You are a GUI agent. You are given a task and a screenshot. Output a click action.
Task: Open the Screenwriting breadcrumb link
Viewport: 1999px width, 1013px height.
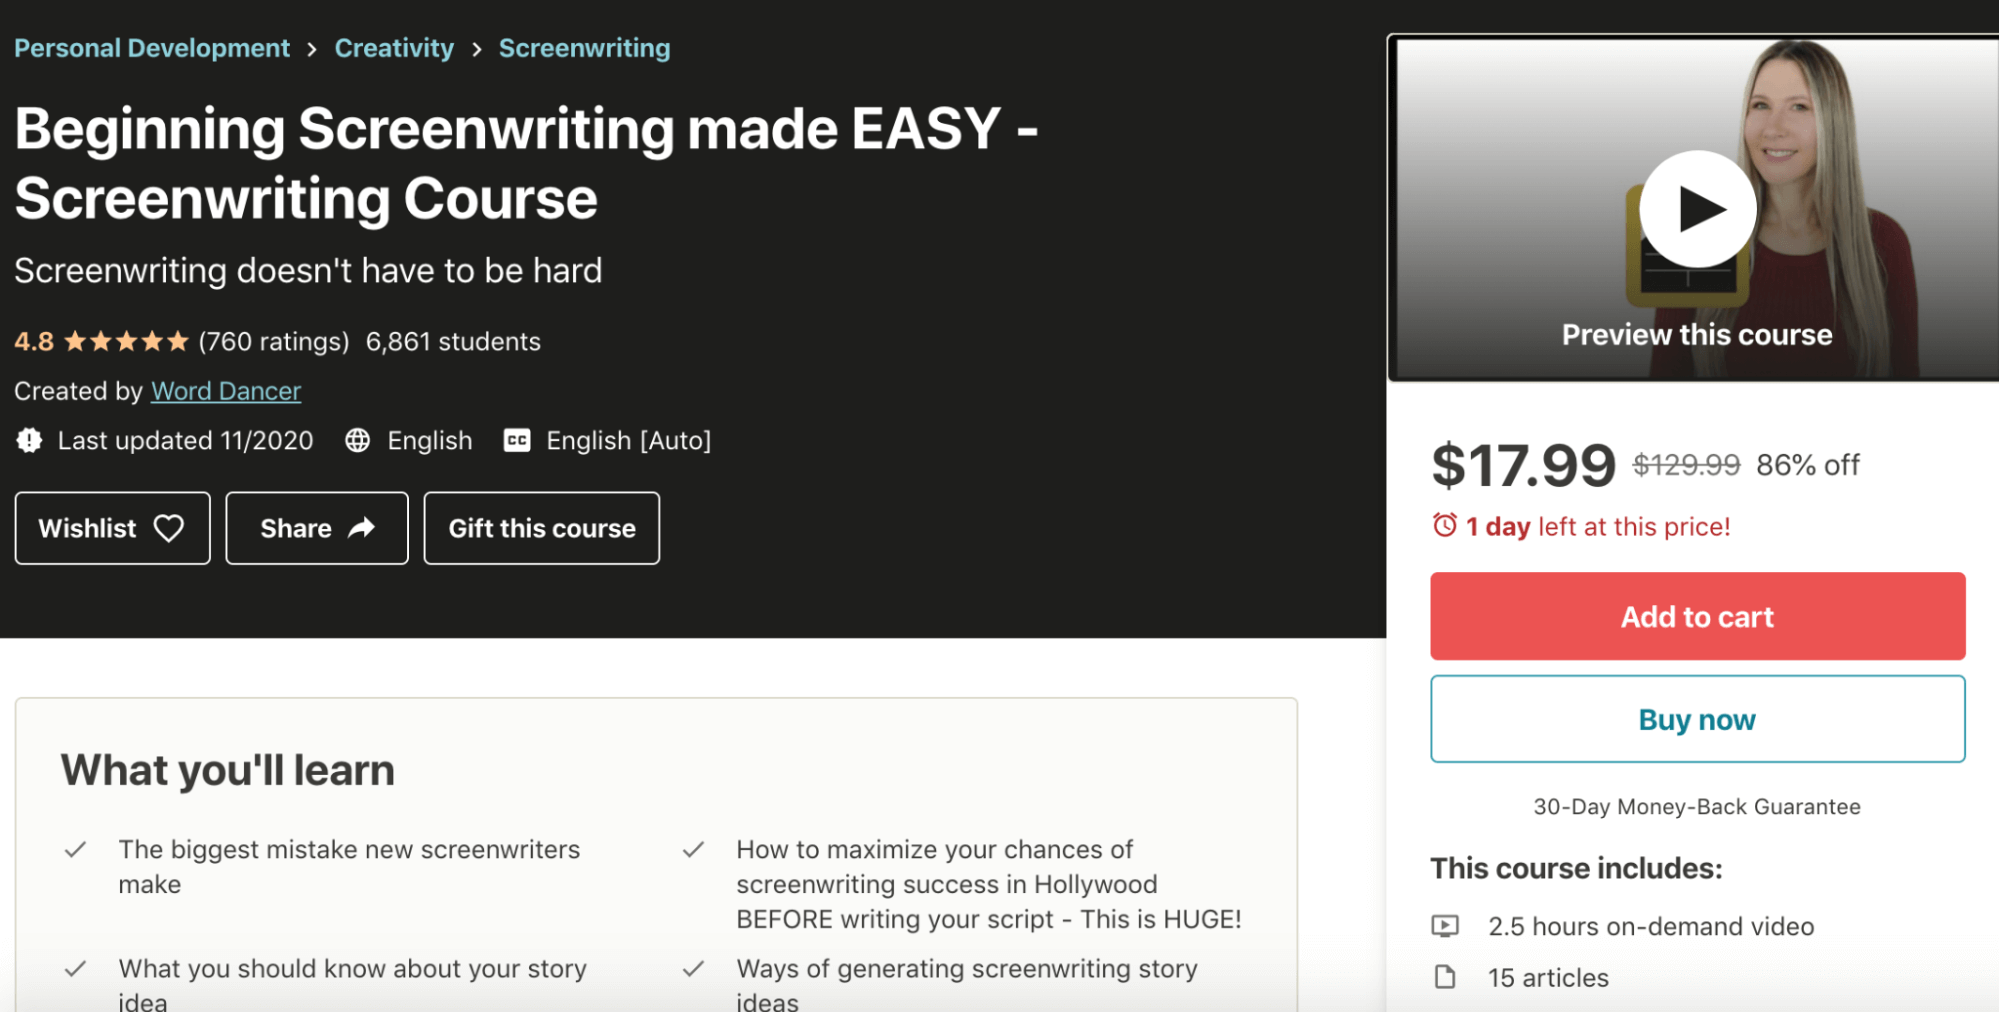tap(584, 48)
